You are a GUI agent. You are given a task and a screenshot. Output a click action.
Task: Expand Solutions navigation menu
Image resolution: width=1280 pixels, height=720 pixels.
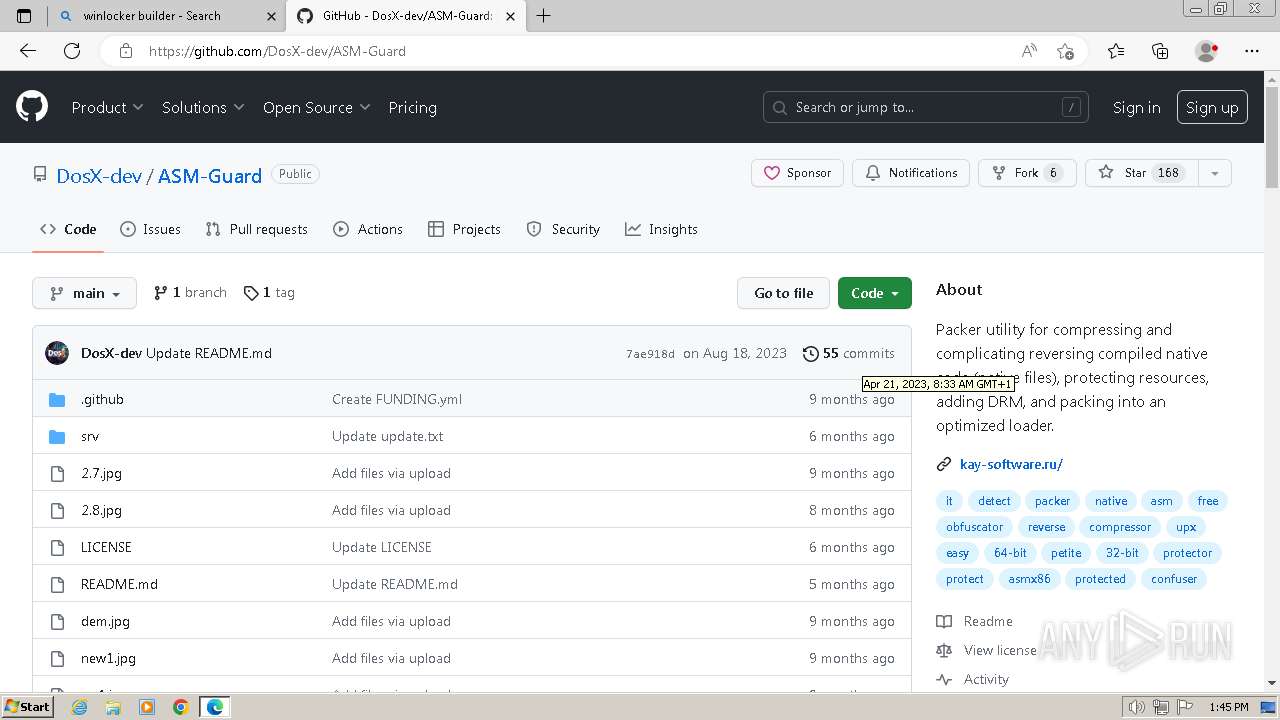click(203, 107)
